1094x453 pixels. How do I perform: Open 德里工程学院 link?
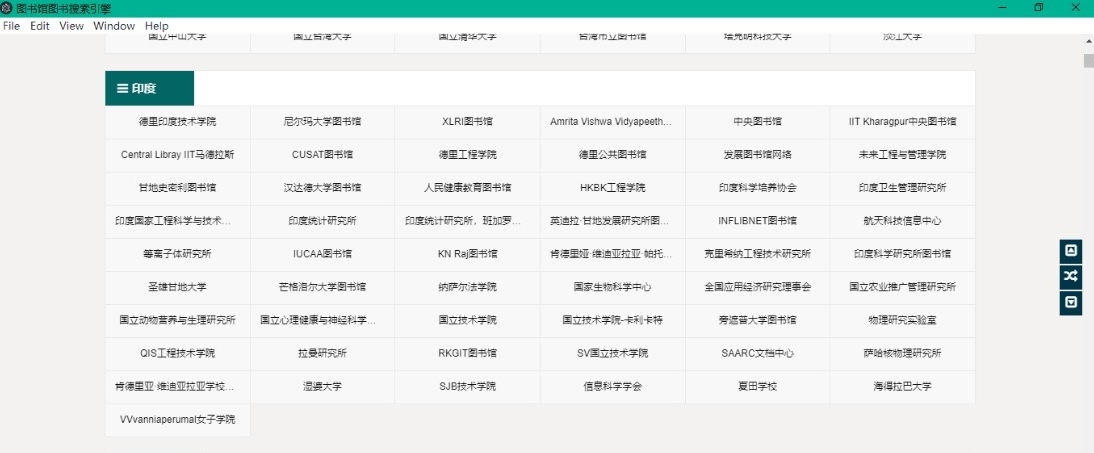467,155
